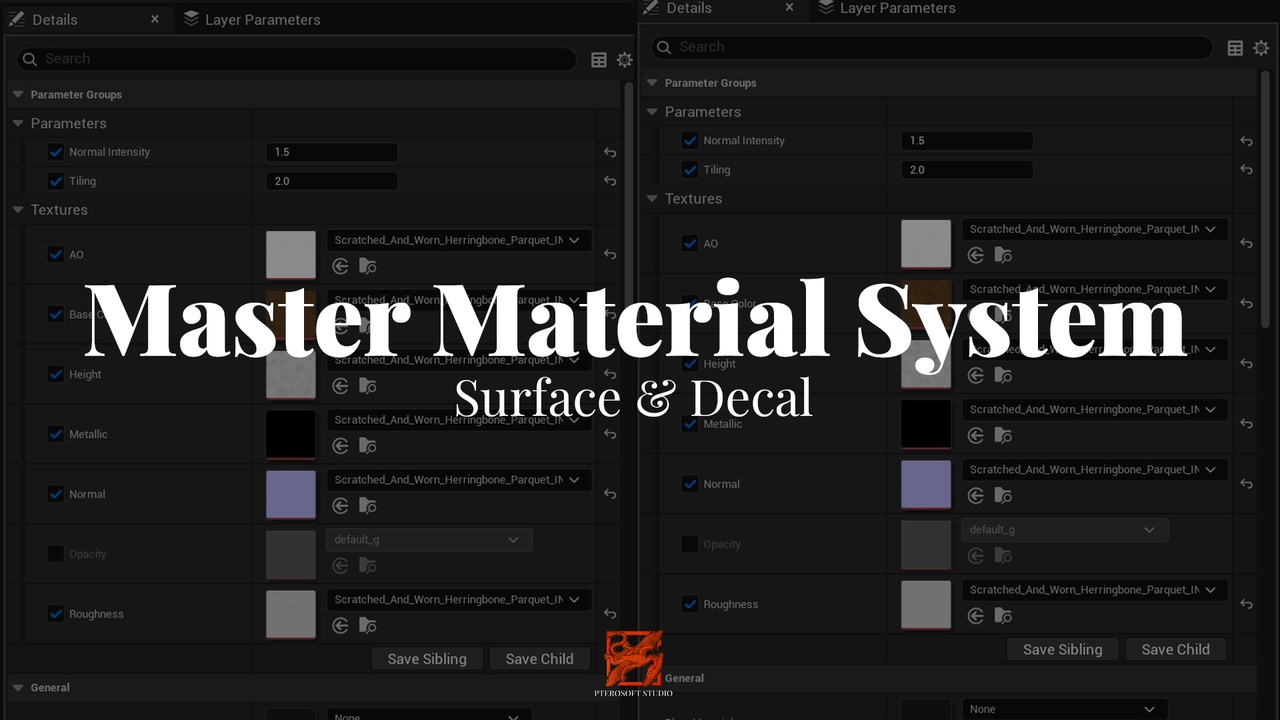Click Roughness browse-to-asset icon in left panel
The width and height of the screenshot is (1280, 720).
pos(368,626)
